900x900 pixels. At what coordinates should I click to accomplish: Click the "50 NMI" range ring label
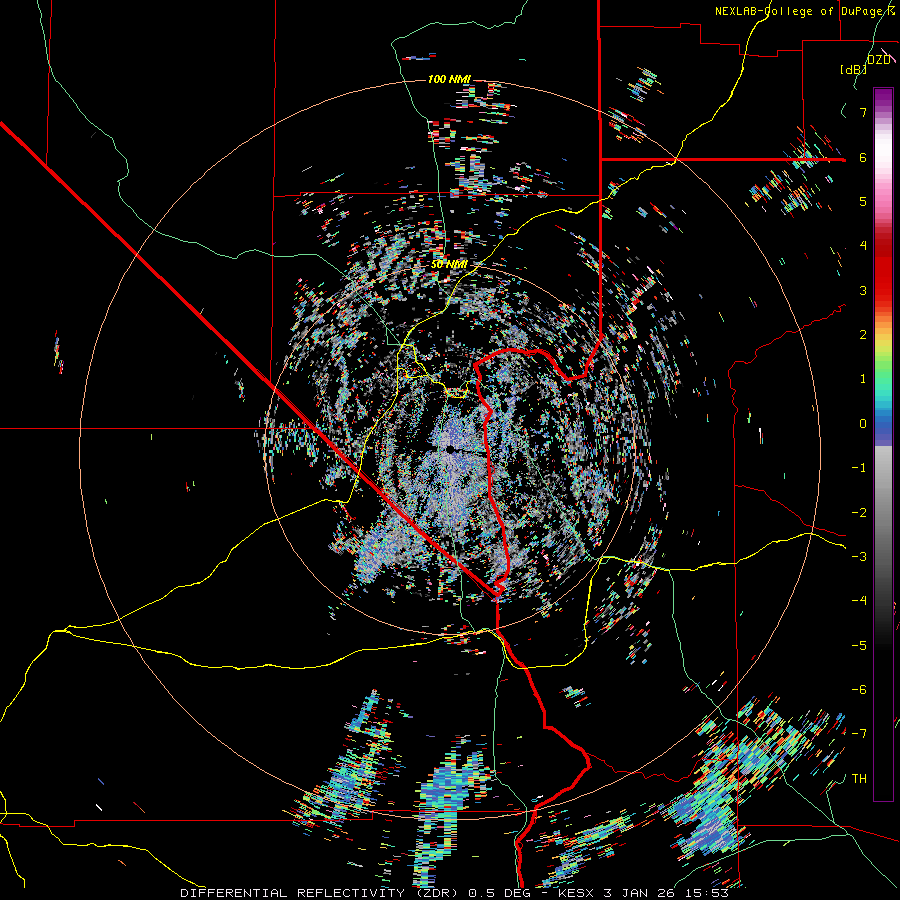click(449, 264)
